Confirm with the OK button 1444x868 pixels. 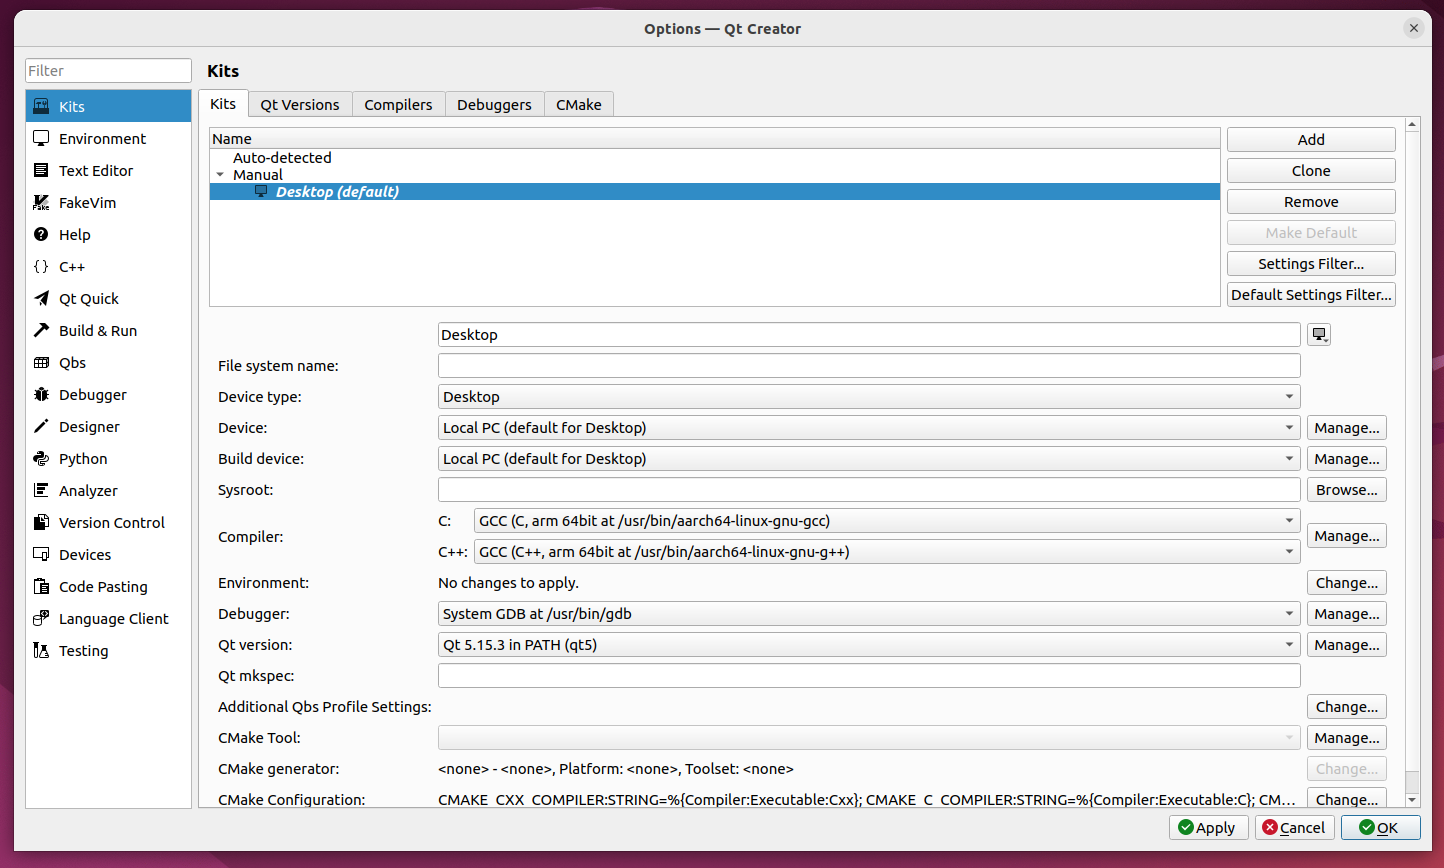click(x=1380, y=828)
